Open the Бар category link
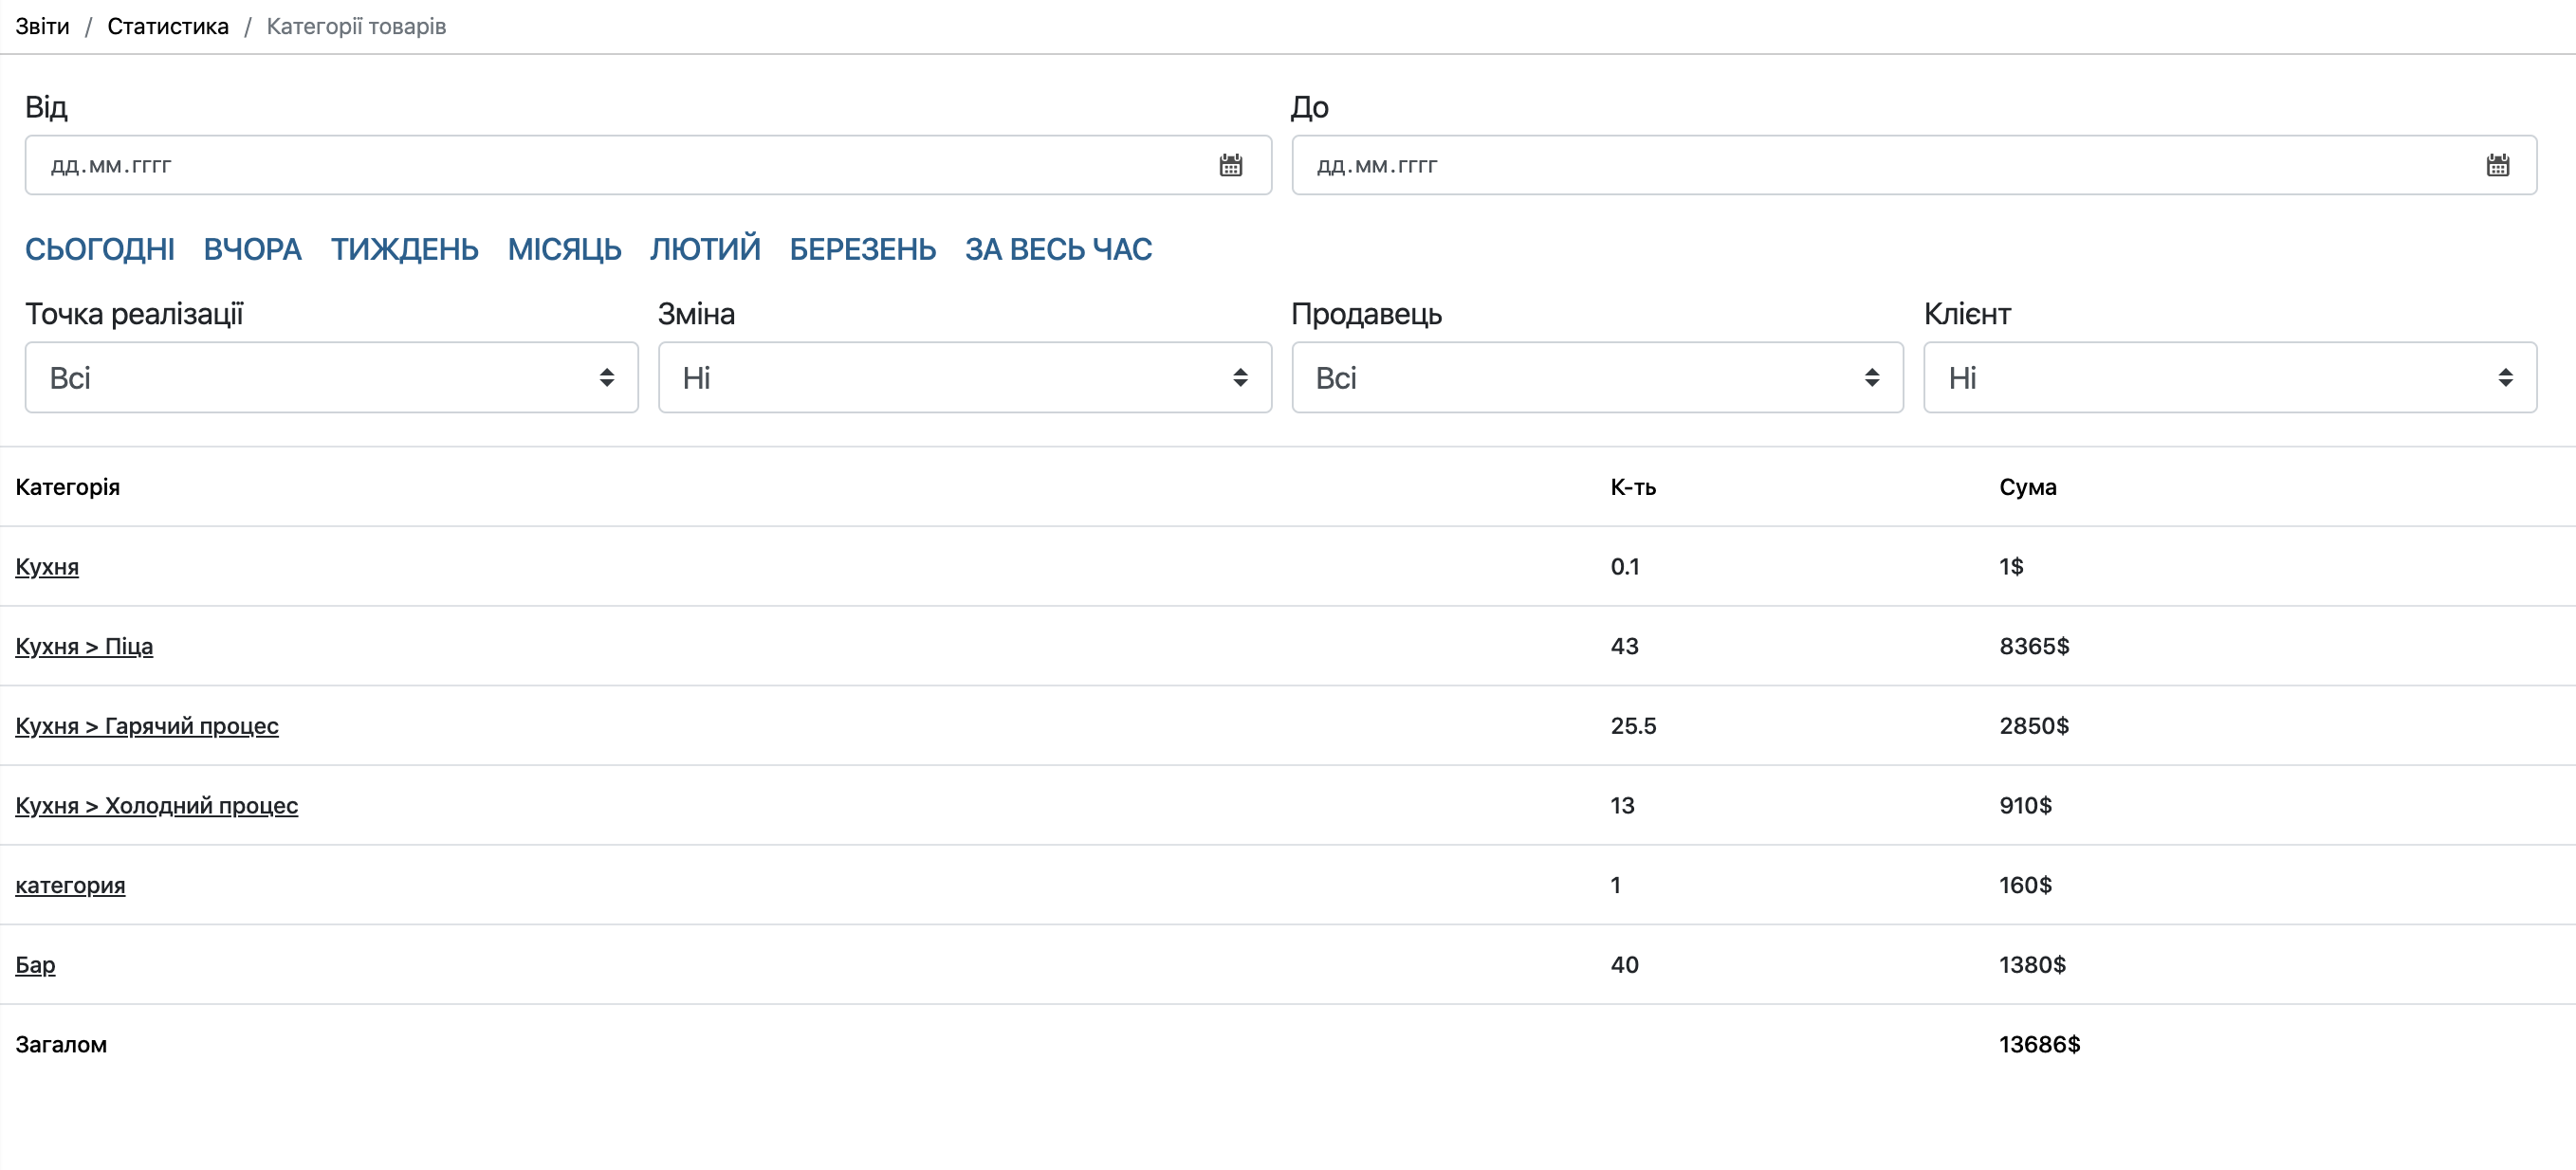This screenshot has height=1170, width=2576. tap(35, 965)
